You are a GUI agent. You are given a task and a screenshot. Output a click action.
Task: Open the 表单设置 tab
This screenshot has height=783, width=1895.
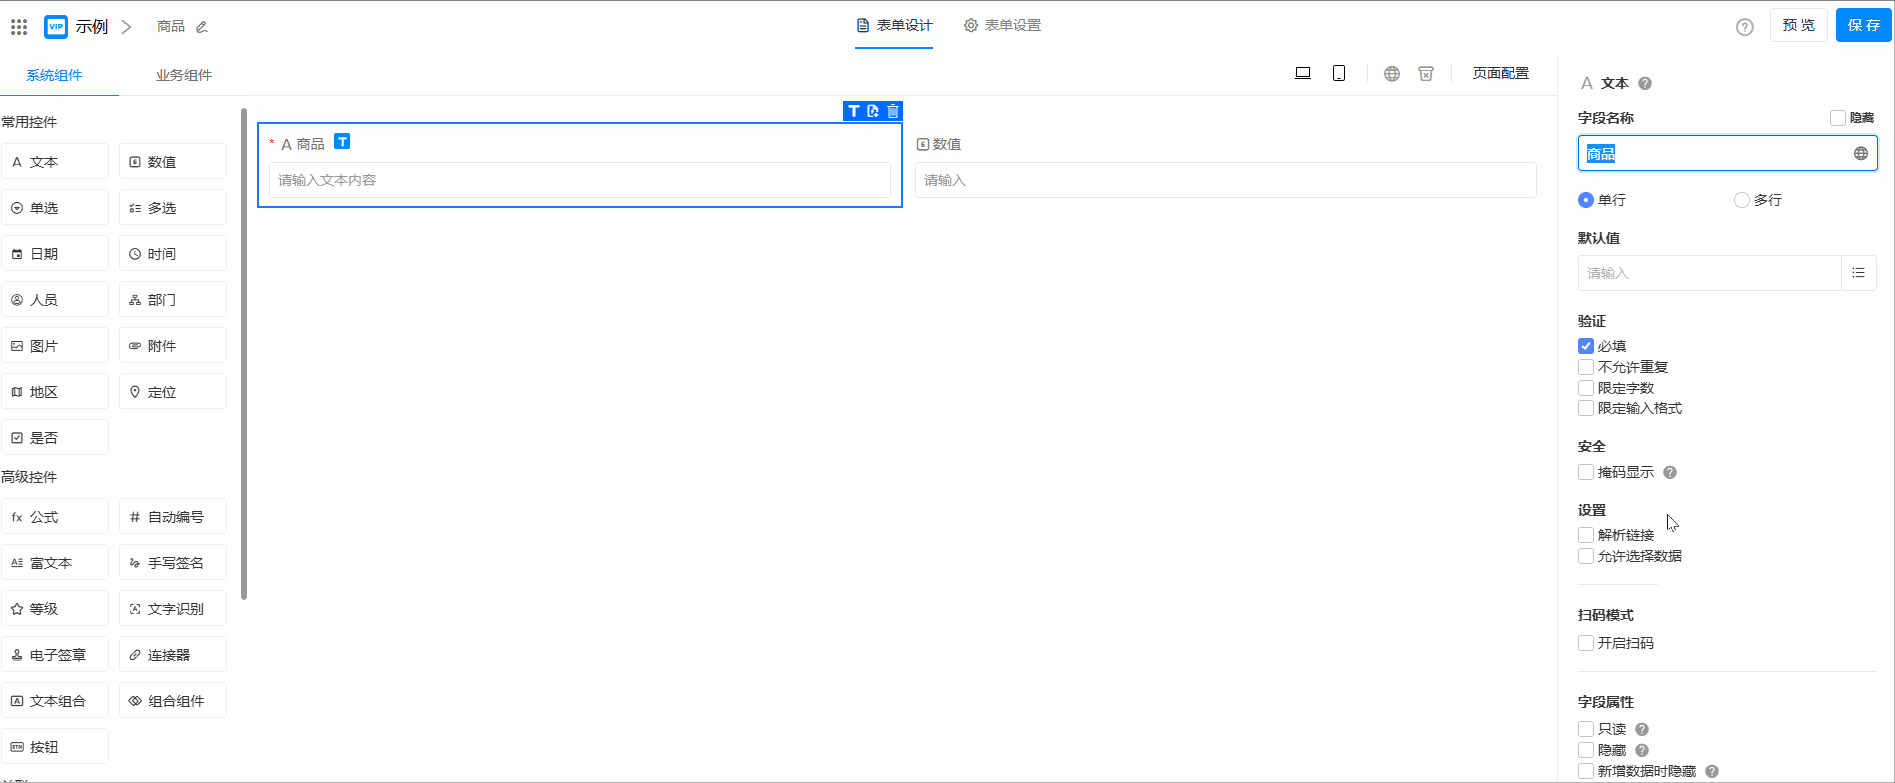(x=1003, y=25)
